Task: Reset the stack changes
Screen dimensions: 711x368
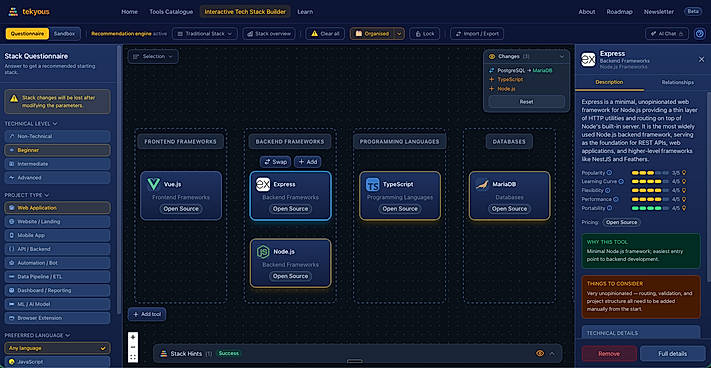Action: 526,102
